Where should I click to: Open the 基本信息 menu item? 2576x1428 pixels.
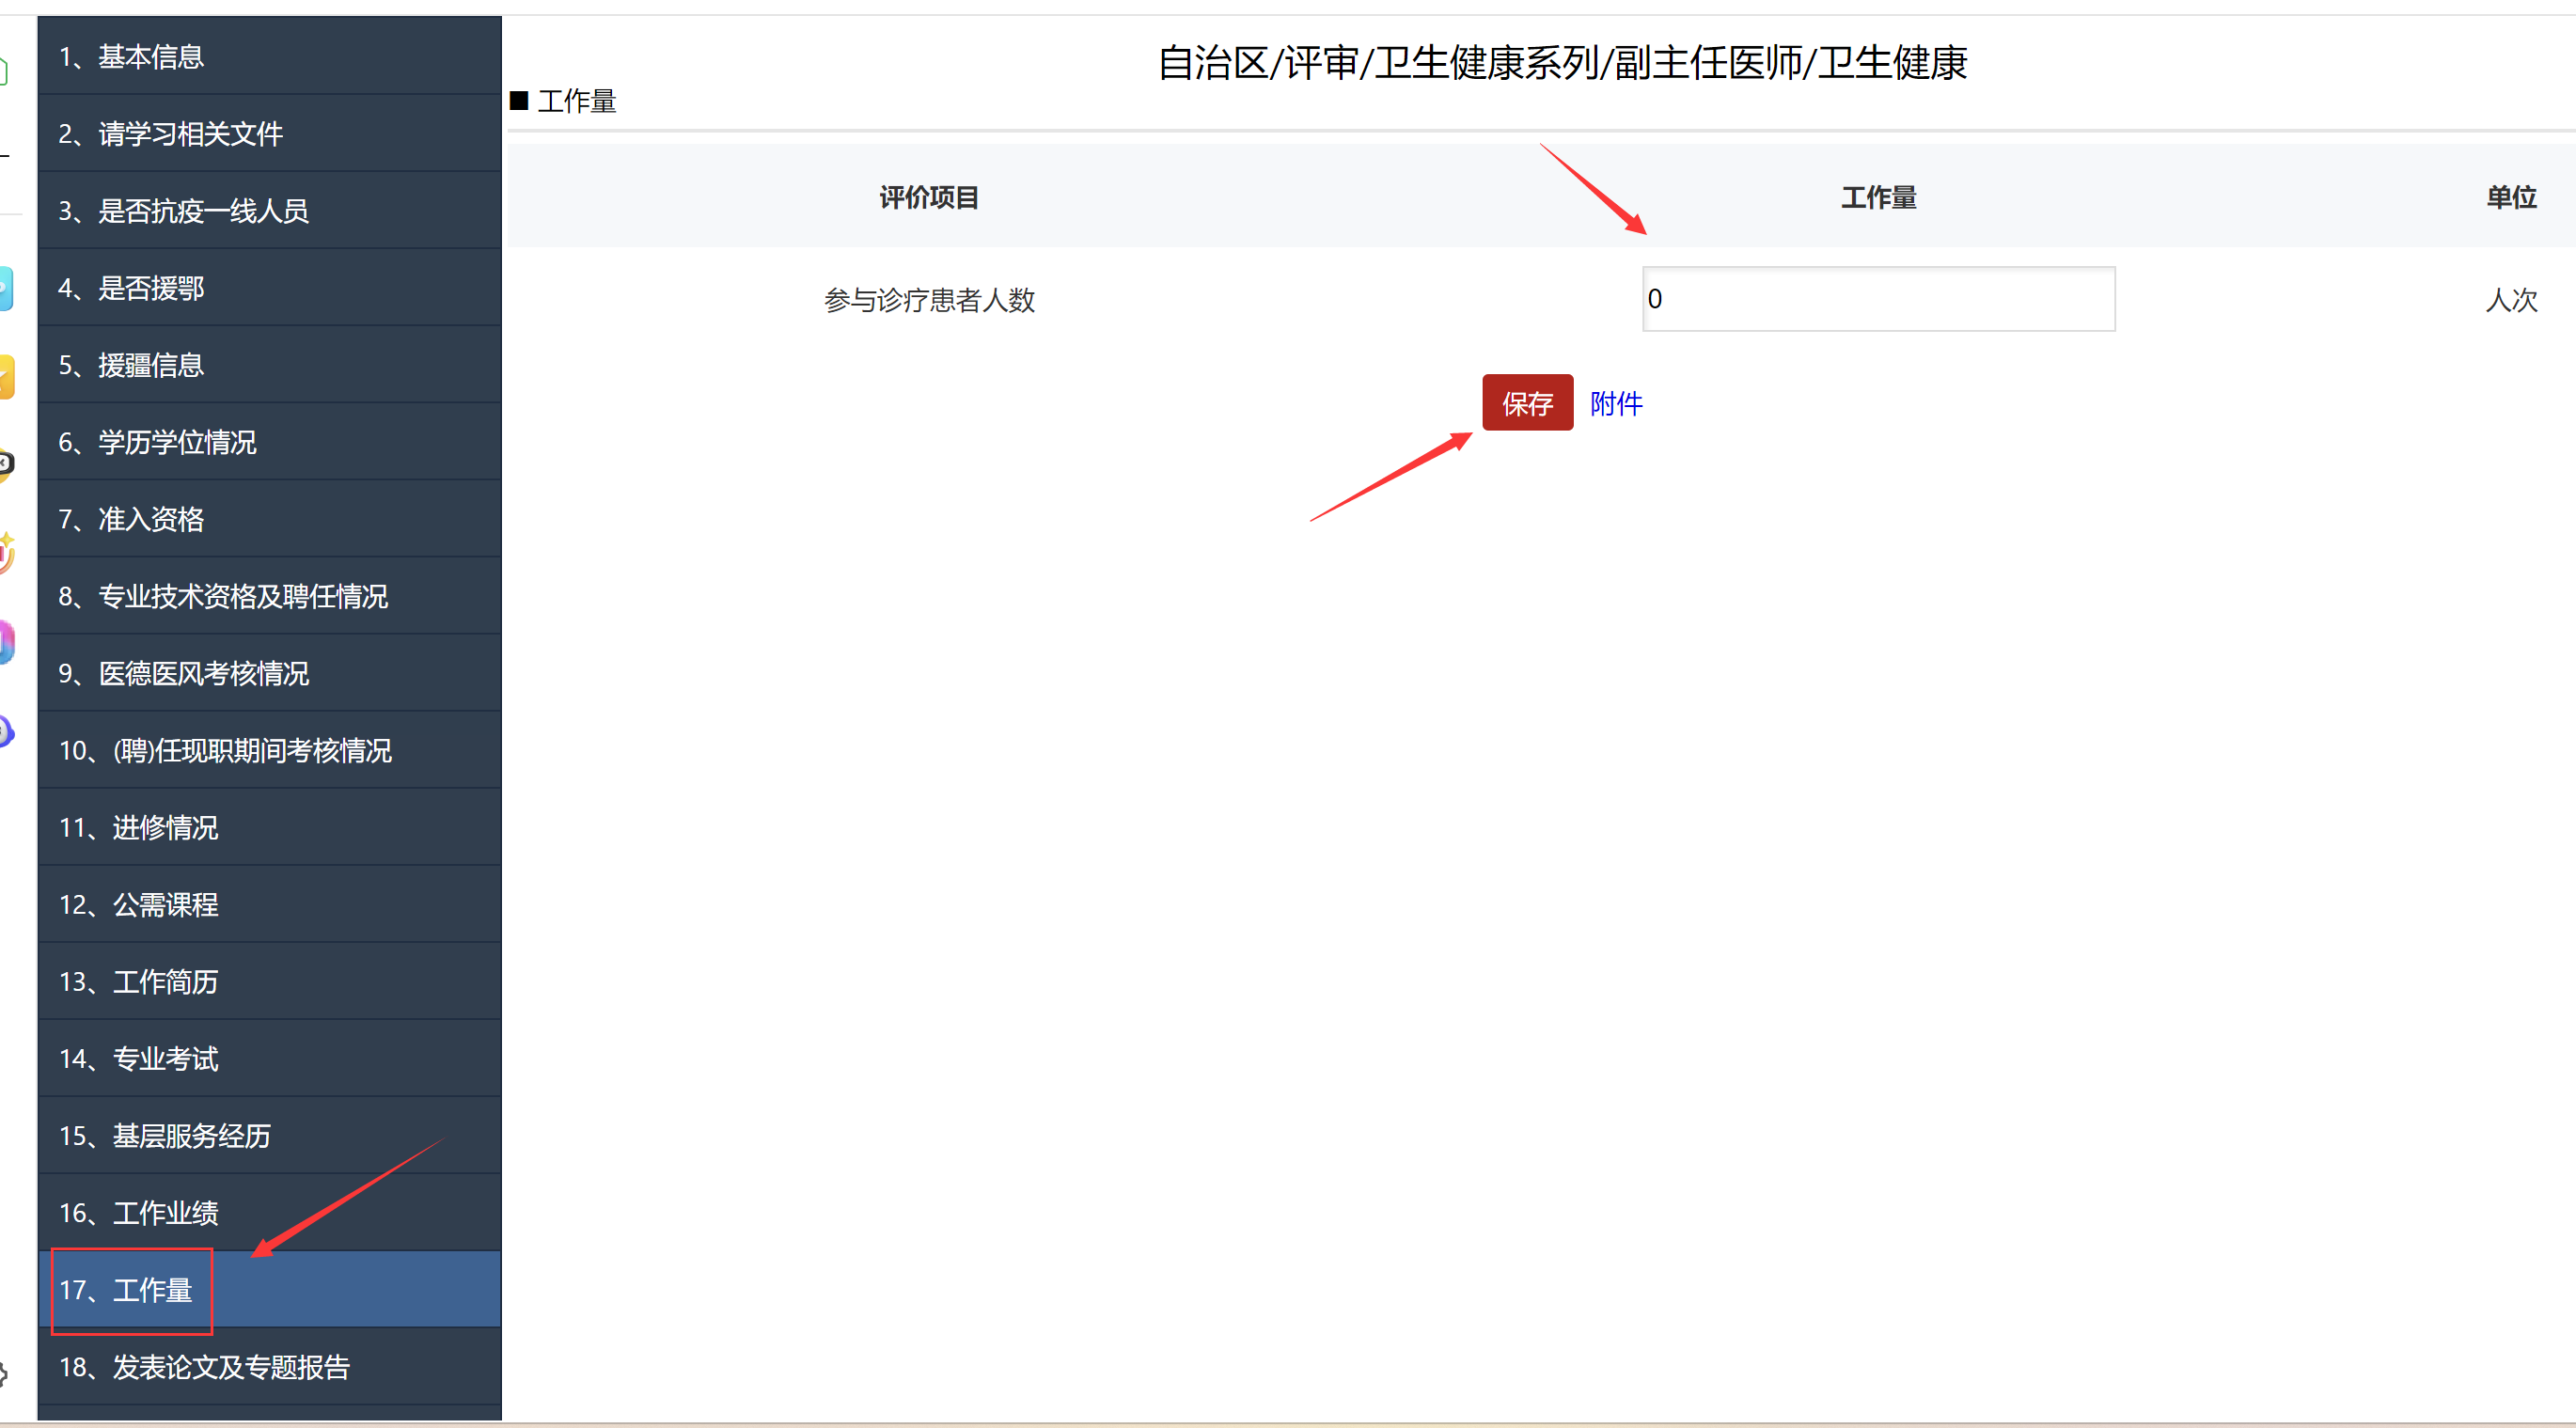(x=269, y=56)
